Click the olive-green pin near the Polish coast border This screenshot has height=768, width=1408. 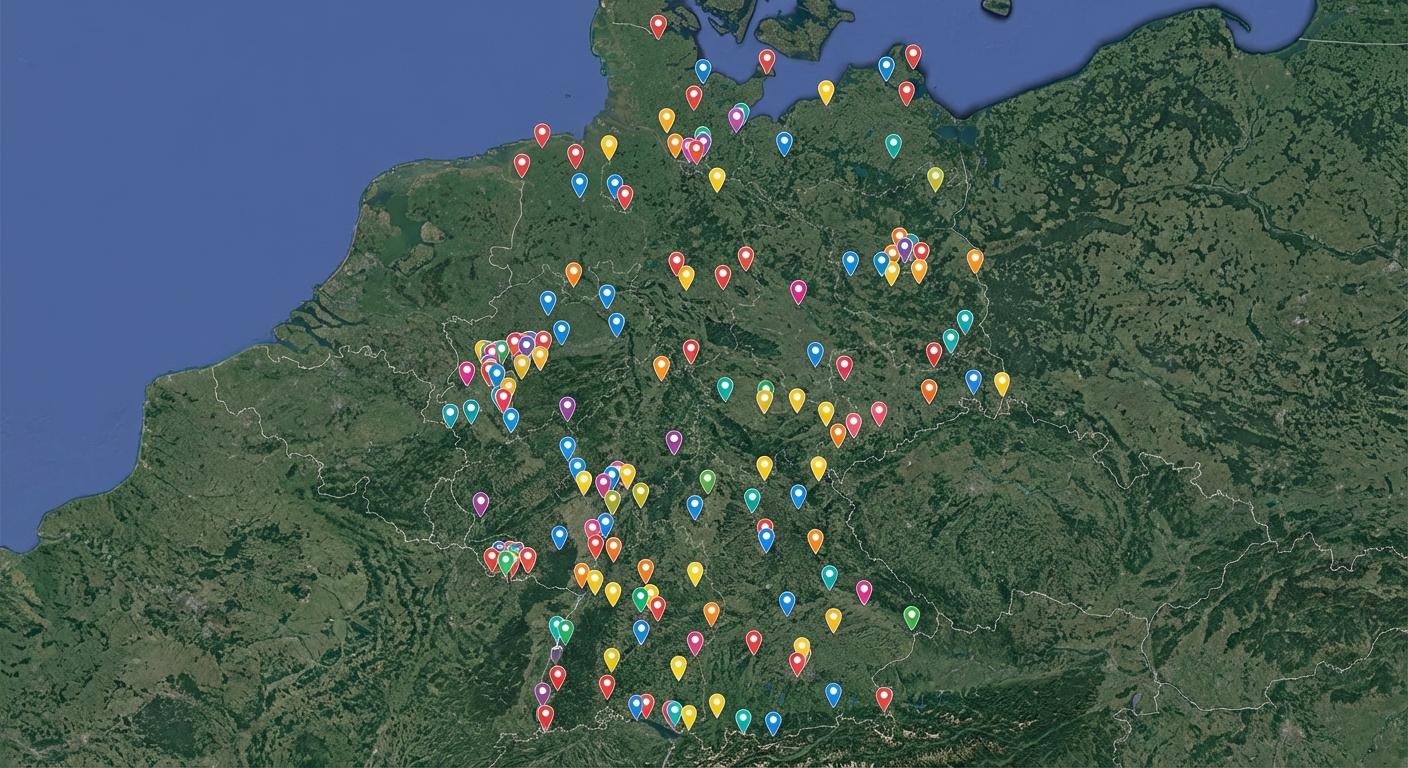pyautogui.click(x=936, y=178)
